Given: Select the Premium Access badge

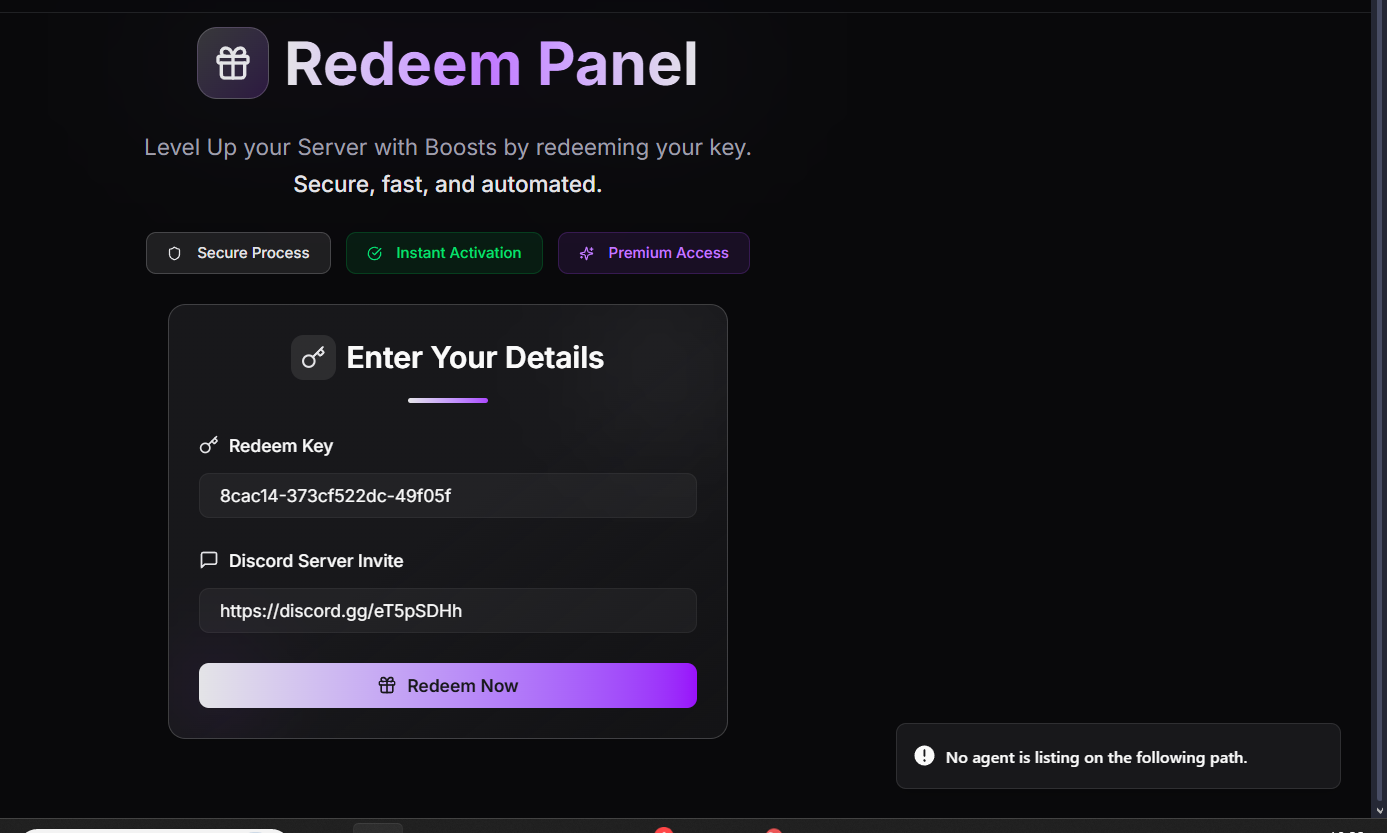Looking at the screenshot, I should [x=654, y=253].
